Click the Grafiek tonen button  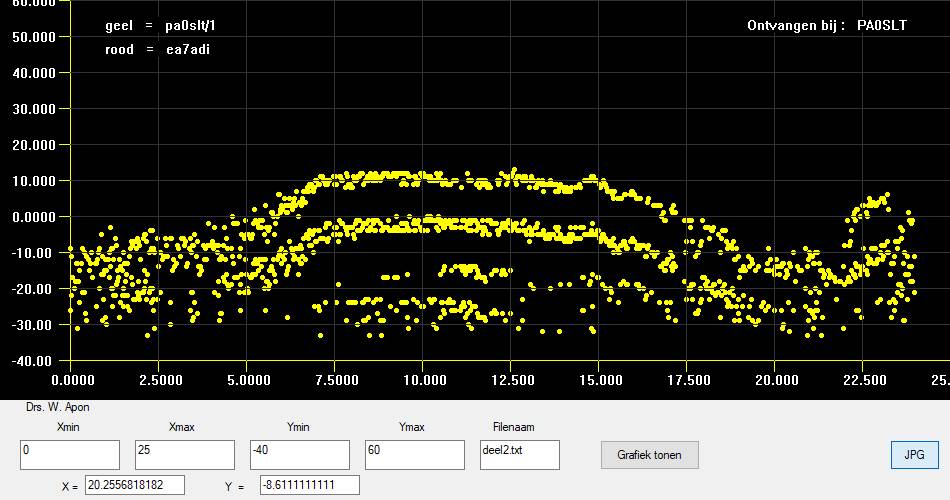(x=649, y=455)
